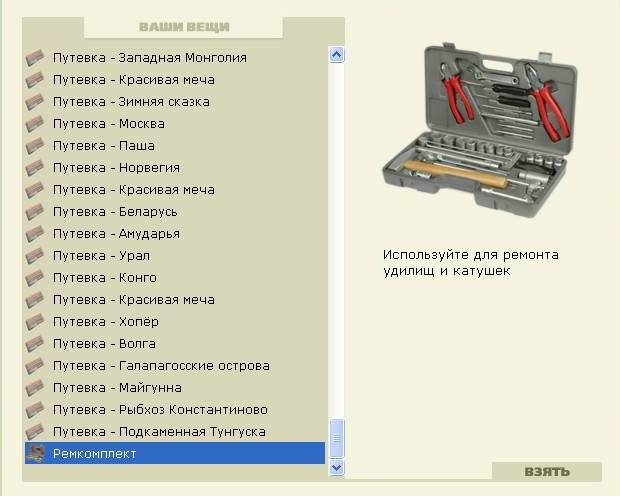The height and width of the screenshot is (496, 620).
Task: Open the ВАШИ ВЕЩИ tab
Action: click(184, 27)
